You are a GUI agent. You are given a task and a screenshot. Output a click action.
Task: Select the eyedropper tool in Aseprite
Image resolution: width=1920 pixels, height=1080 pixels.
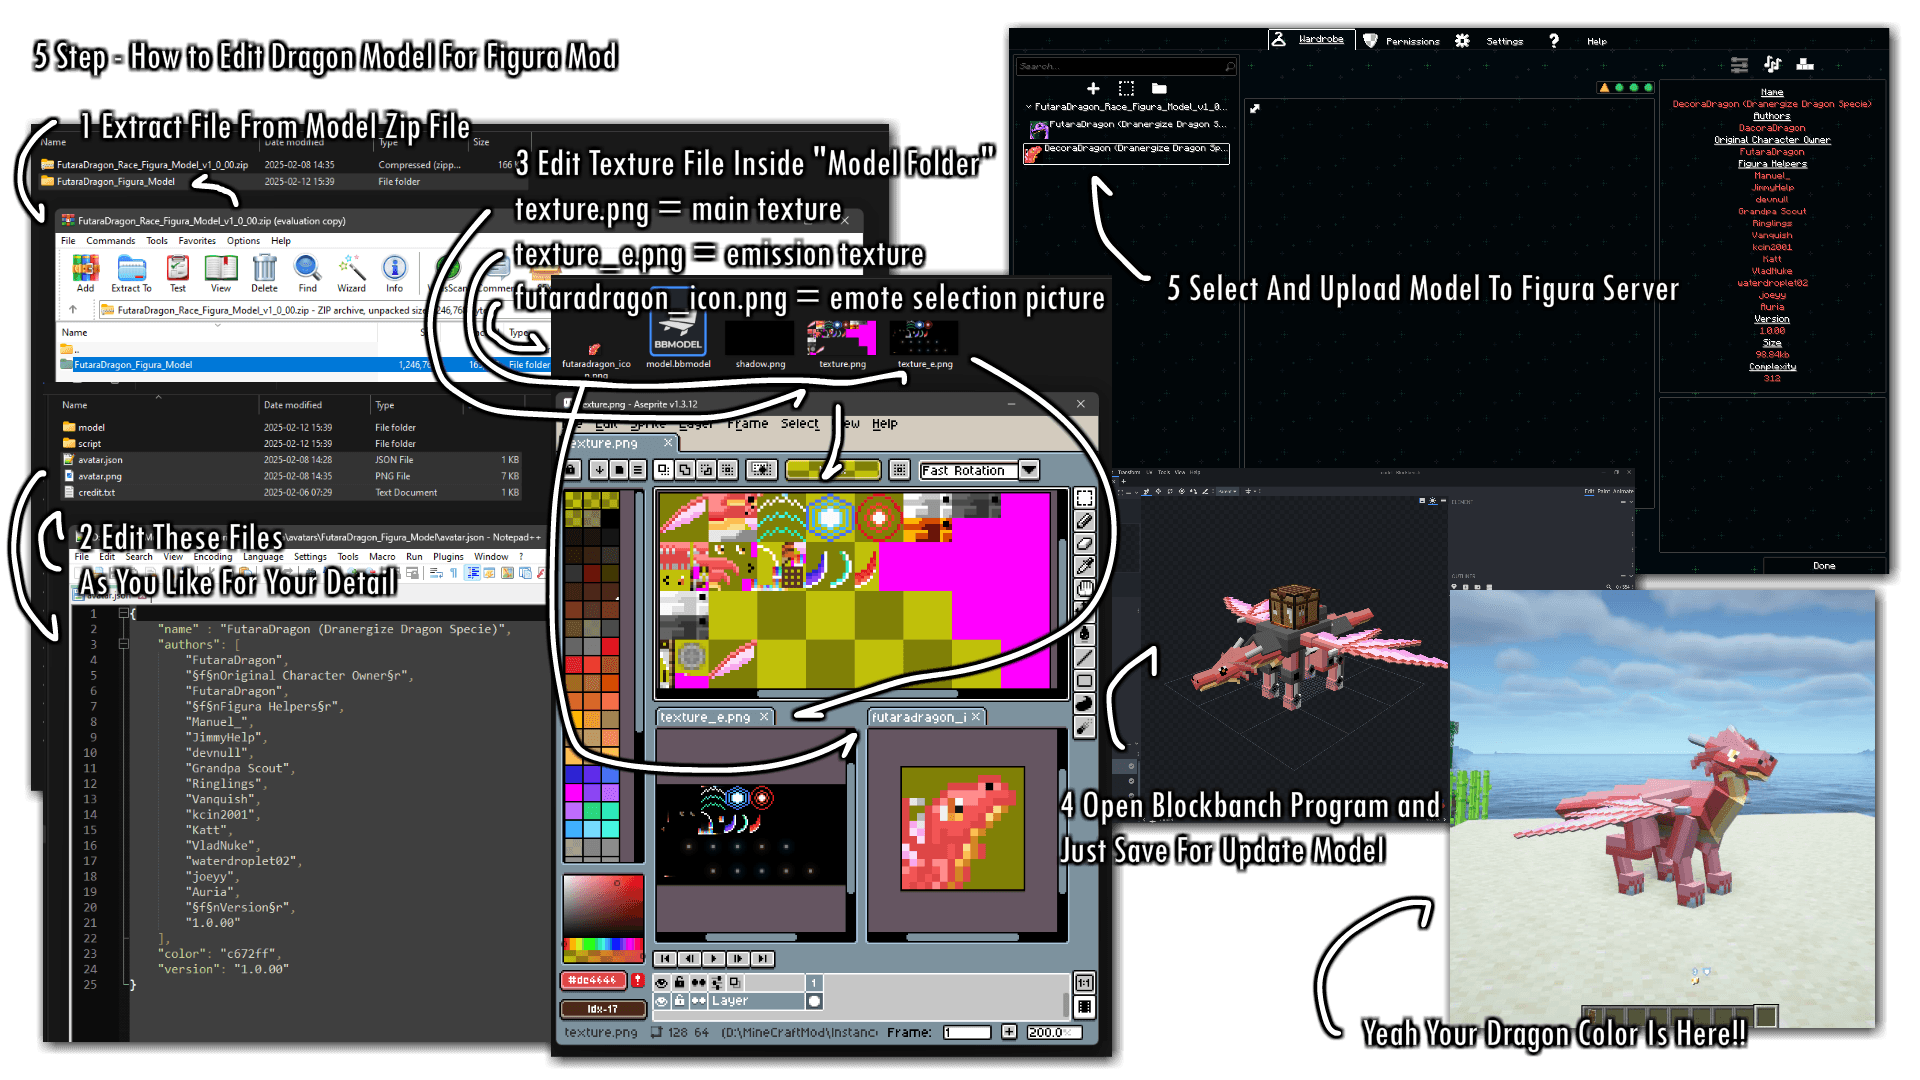point(1084,567)
